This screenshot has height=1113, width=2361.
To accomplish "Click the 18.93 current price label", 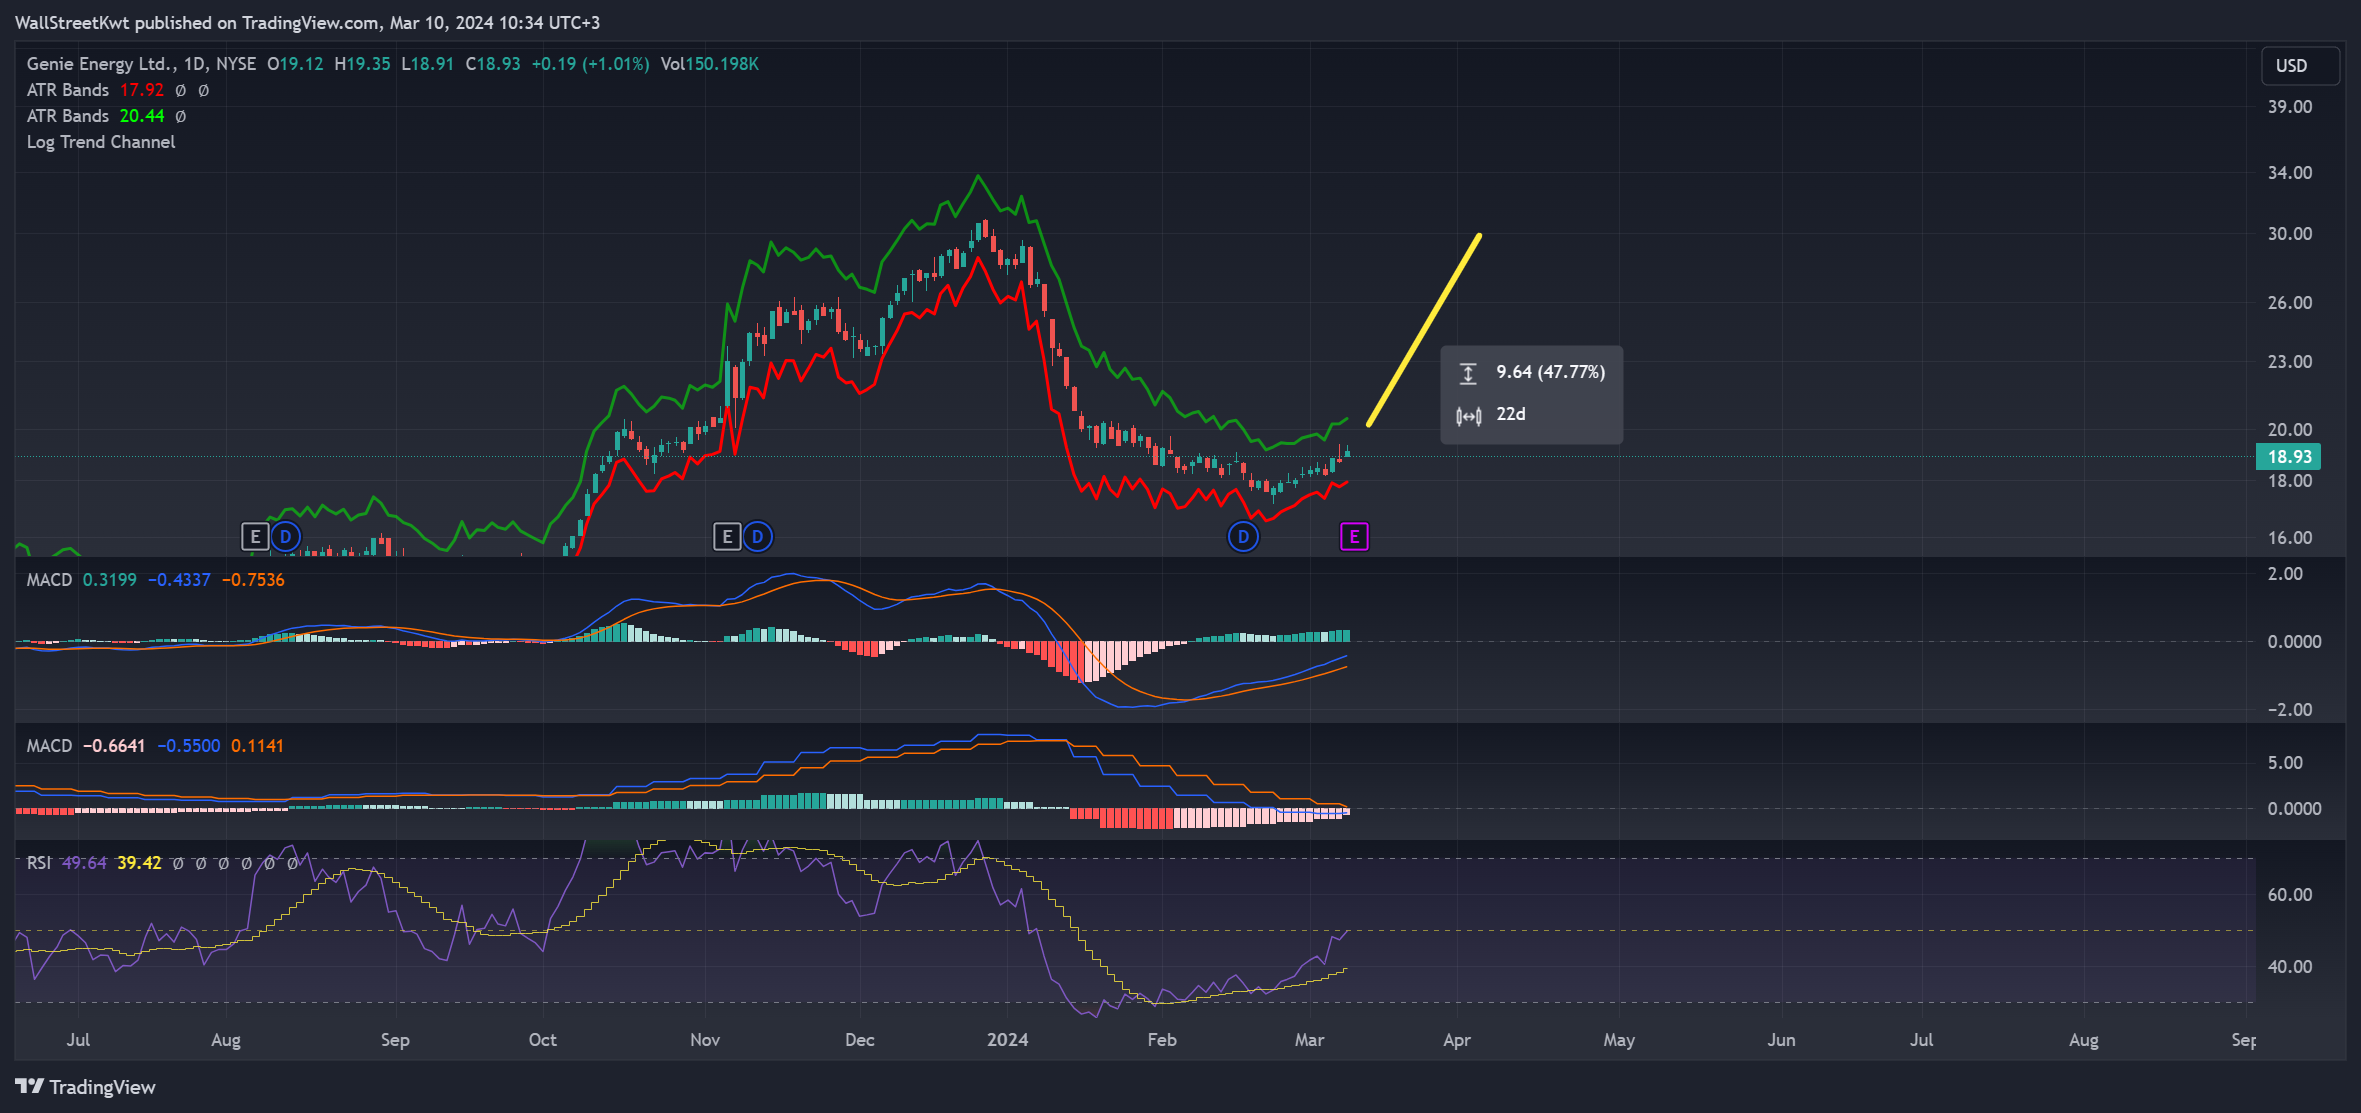I will tap(2289, 457).
